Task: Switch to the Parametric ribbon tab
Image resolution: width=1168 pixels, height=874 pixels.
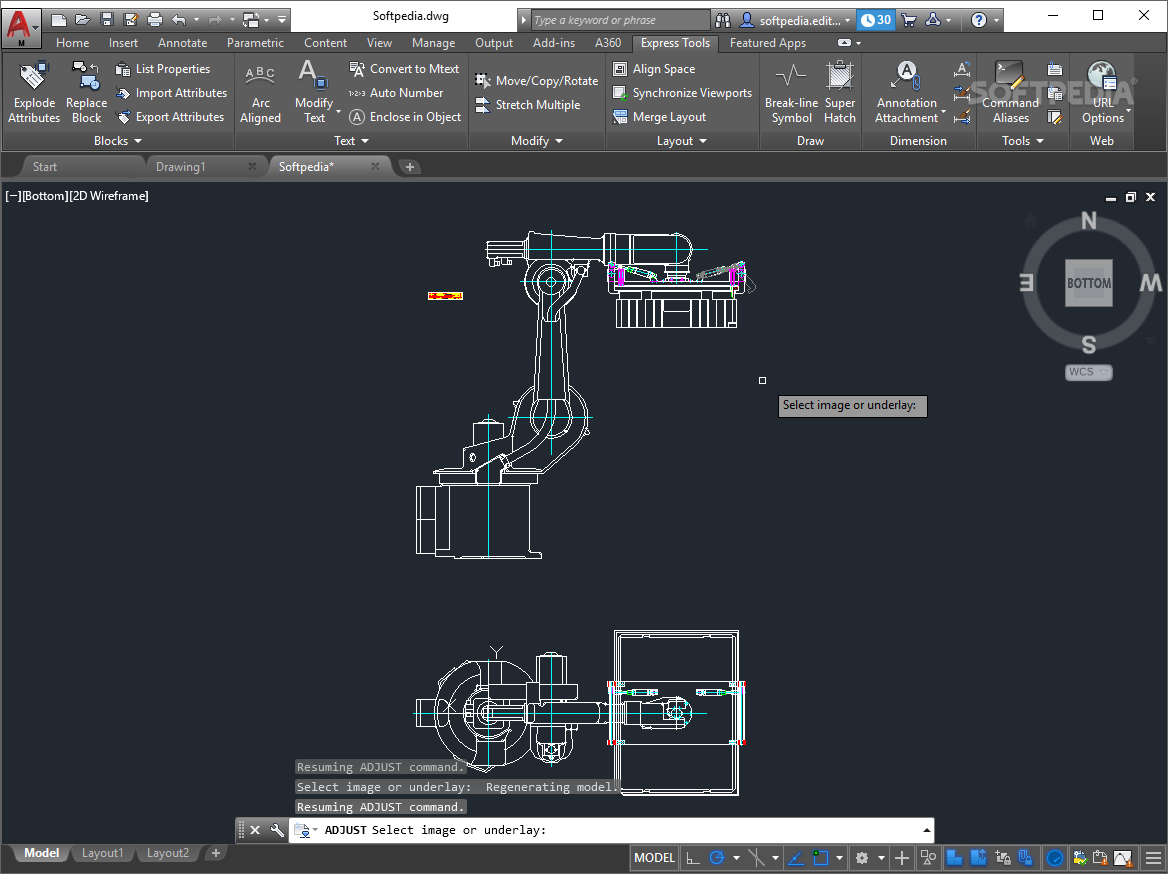Action: pyautogui.click(x=256, y=43)
